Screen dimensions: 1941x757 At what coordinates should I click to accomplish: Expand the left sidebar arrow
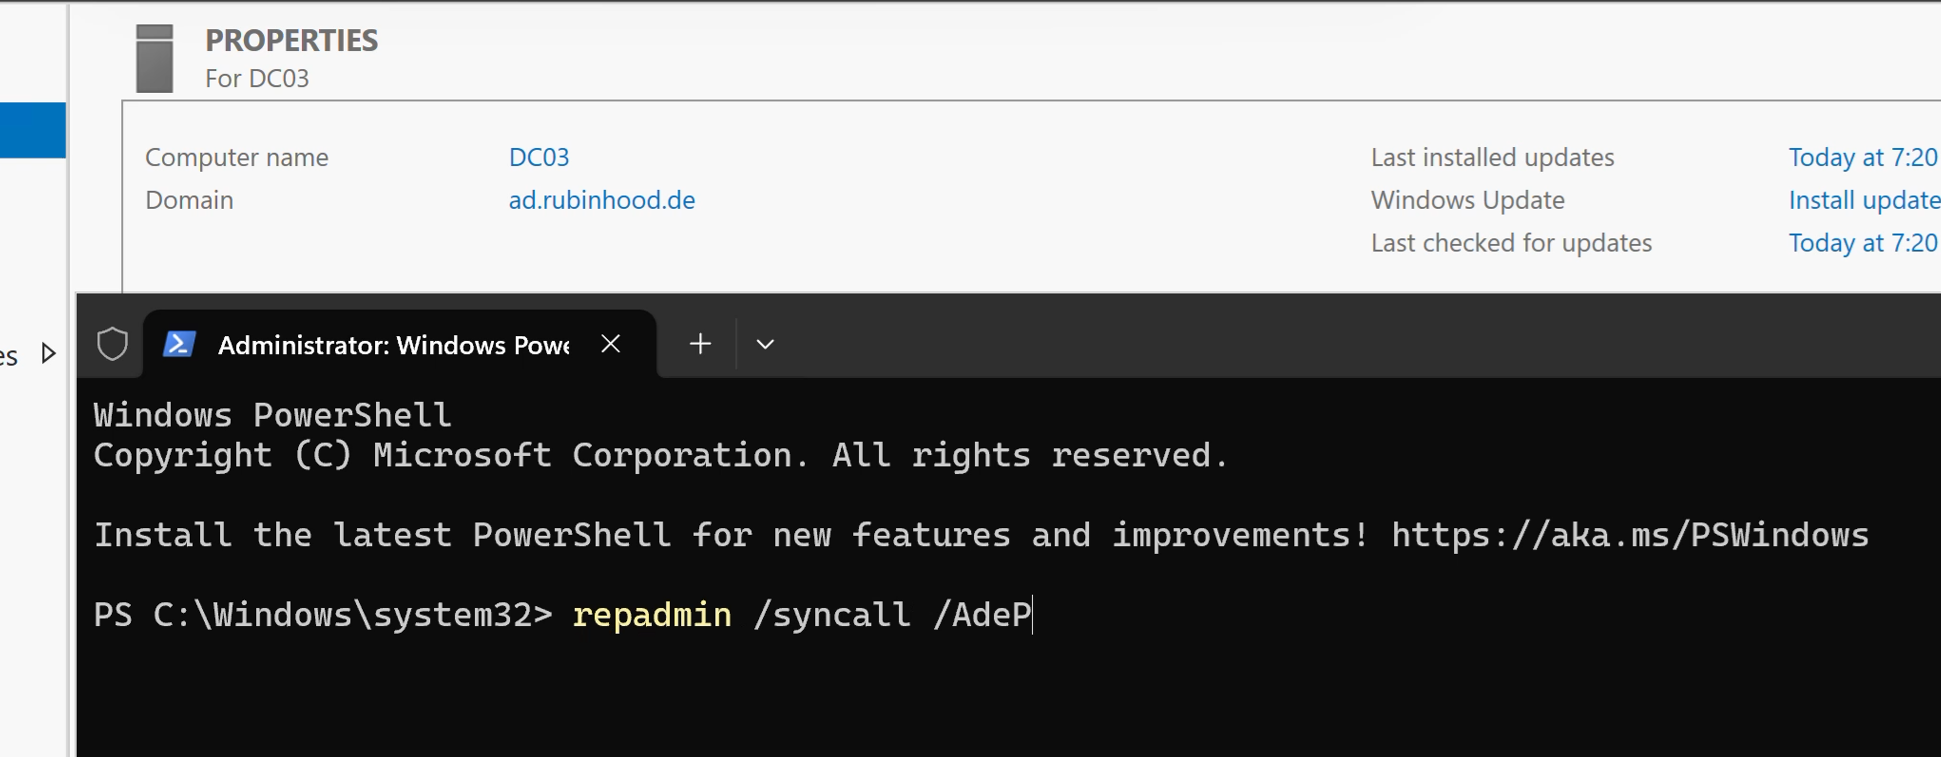click(x=48, y=353)
